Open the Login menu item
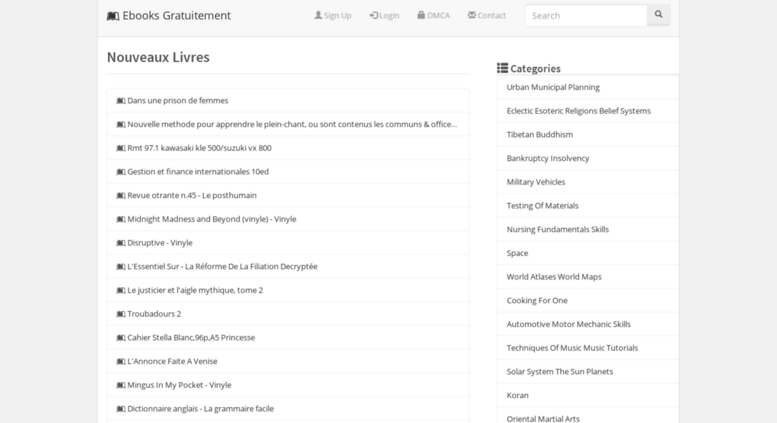This screenshot has height=423, width=777. point(384,15)
